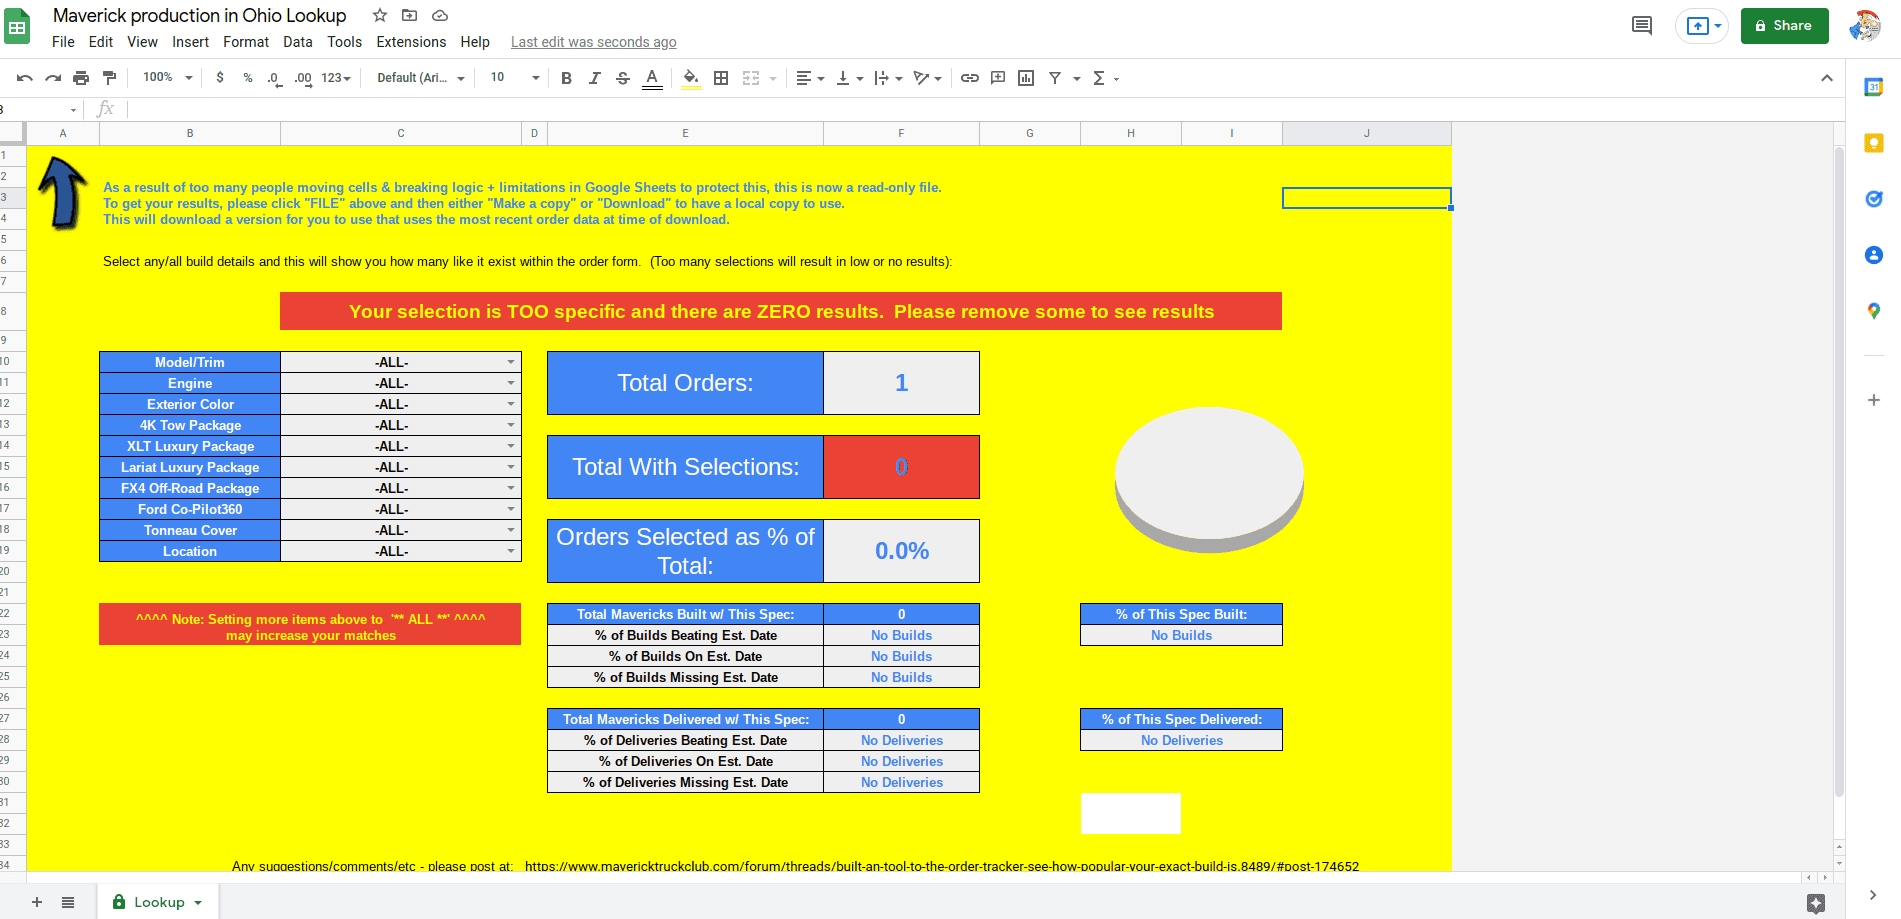Viewport: 1901px width, 919px height.
Task: Decrease decimal places icon
Action: pos(274,78)
